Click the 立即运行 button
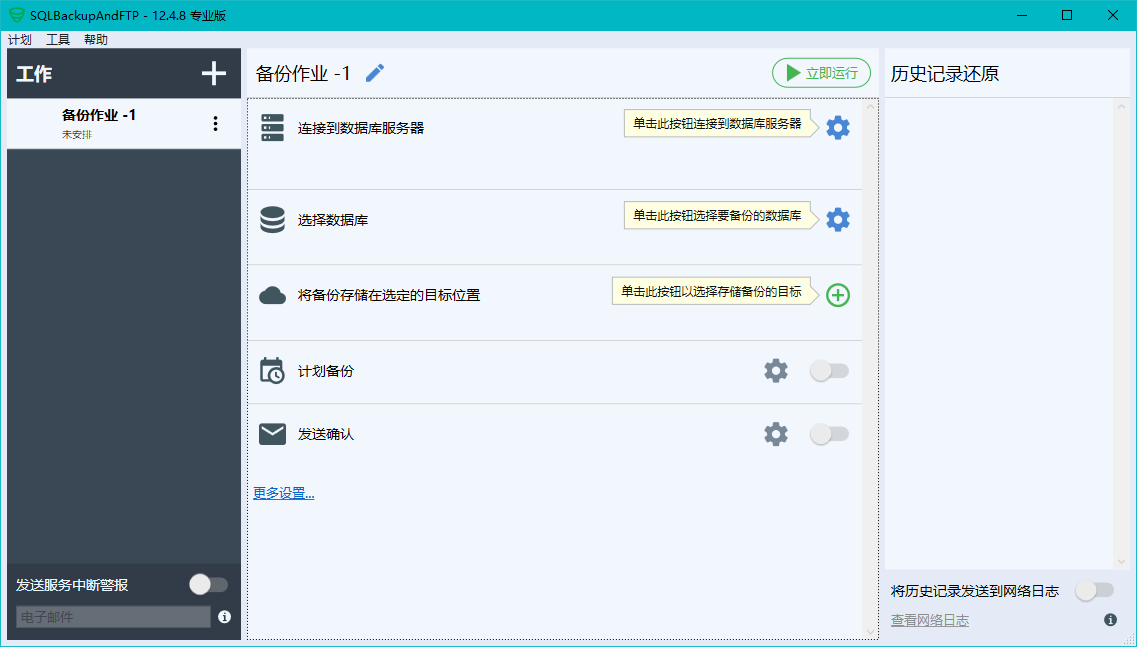 tap(822, 73)
